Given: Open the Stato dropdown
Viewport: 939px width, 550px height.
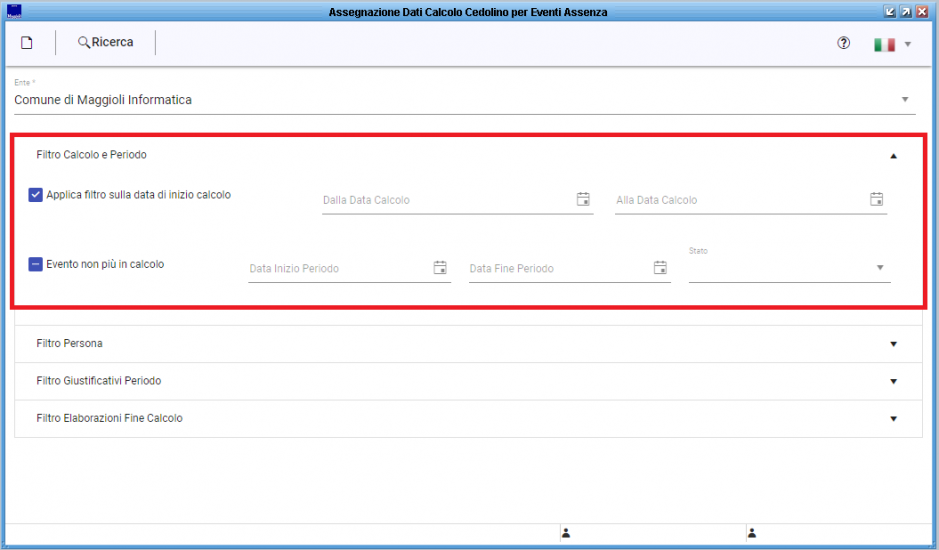Looking at the screenshot, I should pos(789,268).
